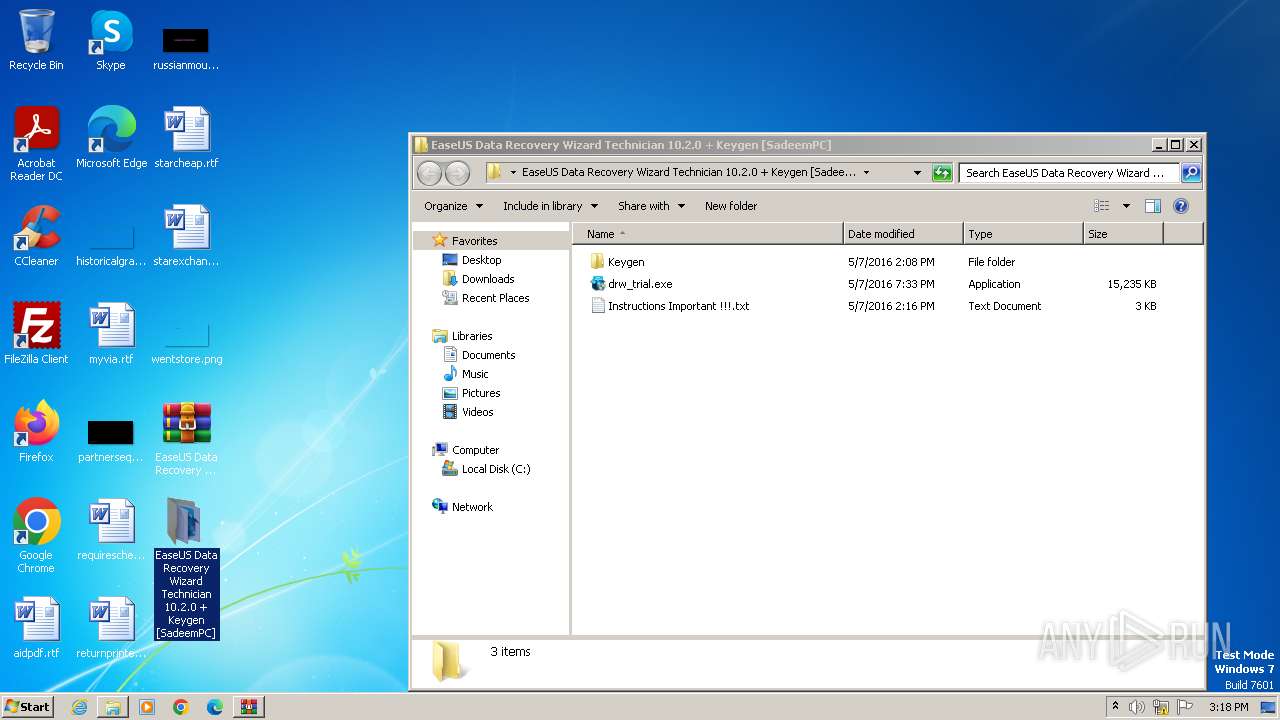The width and height of the screenshot is (1280, 720).
Task: Open the Recycle Bin desktop icon
Action: 36,40
